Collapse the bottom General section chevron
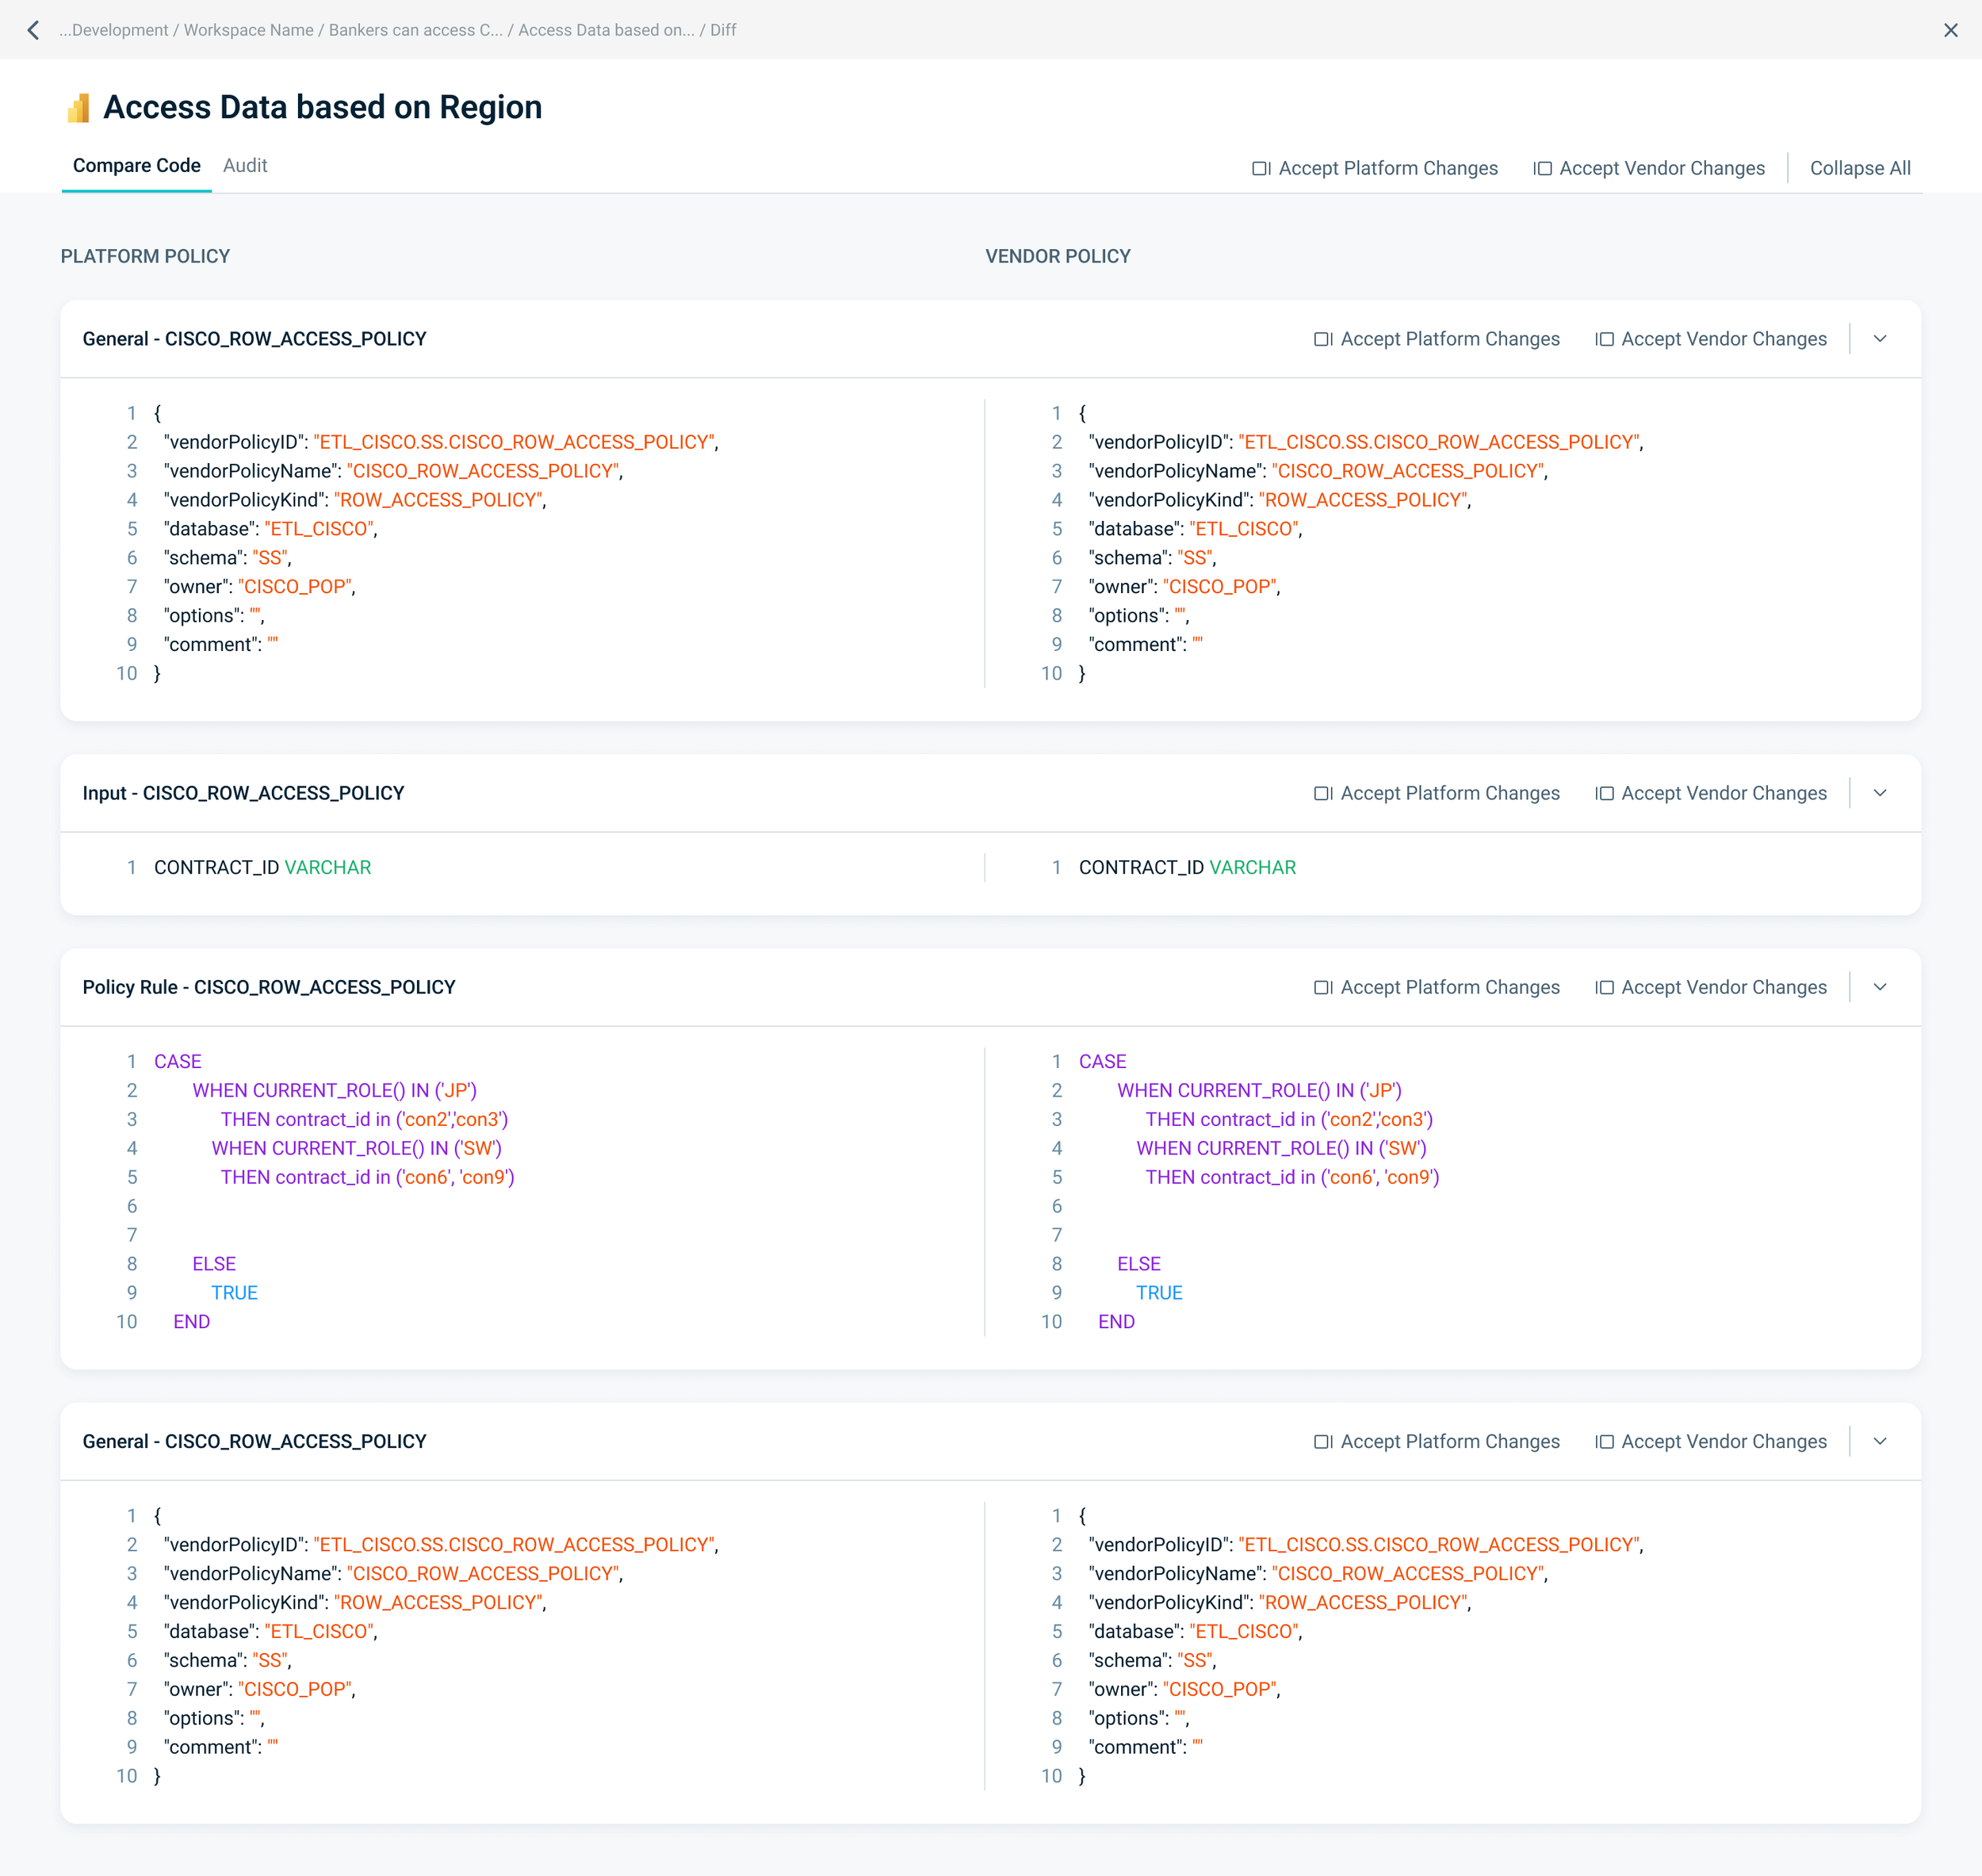Image resolution: width=1982 pixels, height=1876 pixels. (x=1880, y=1441)
